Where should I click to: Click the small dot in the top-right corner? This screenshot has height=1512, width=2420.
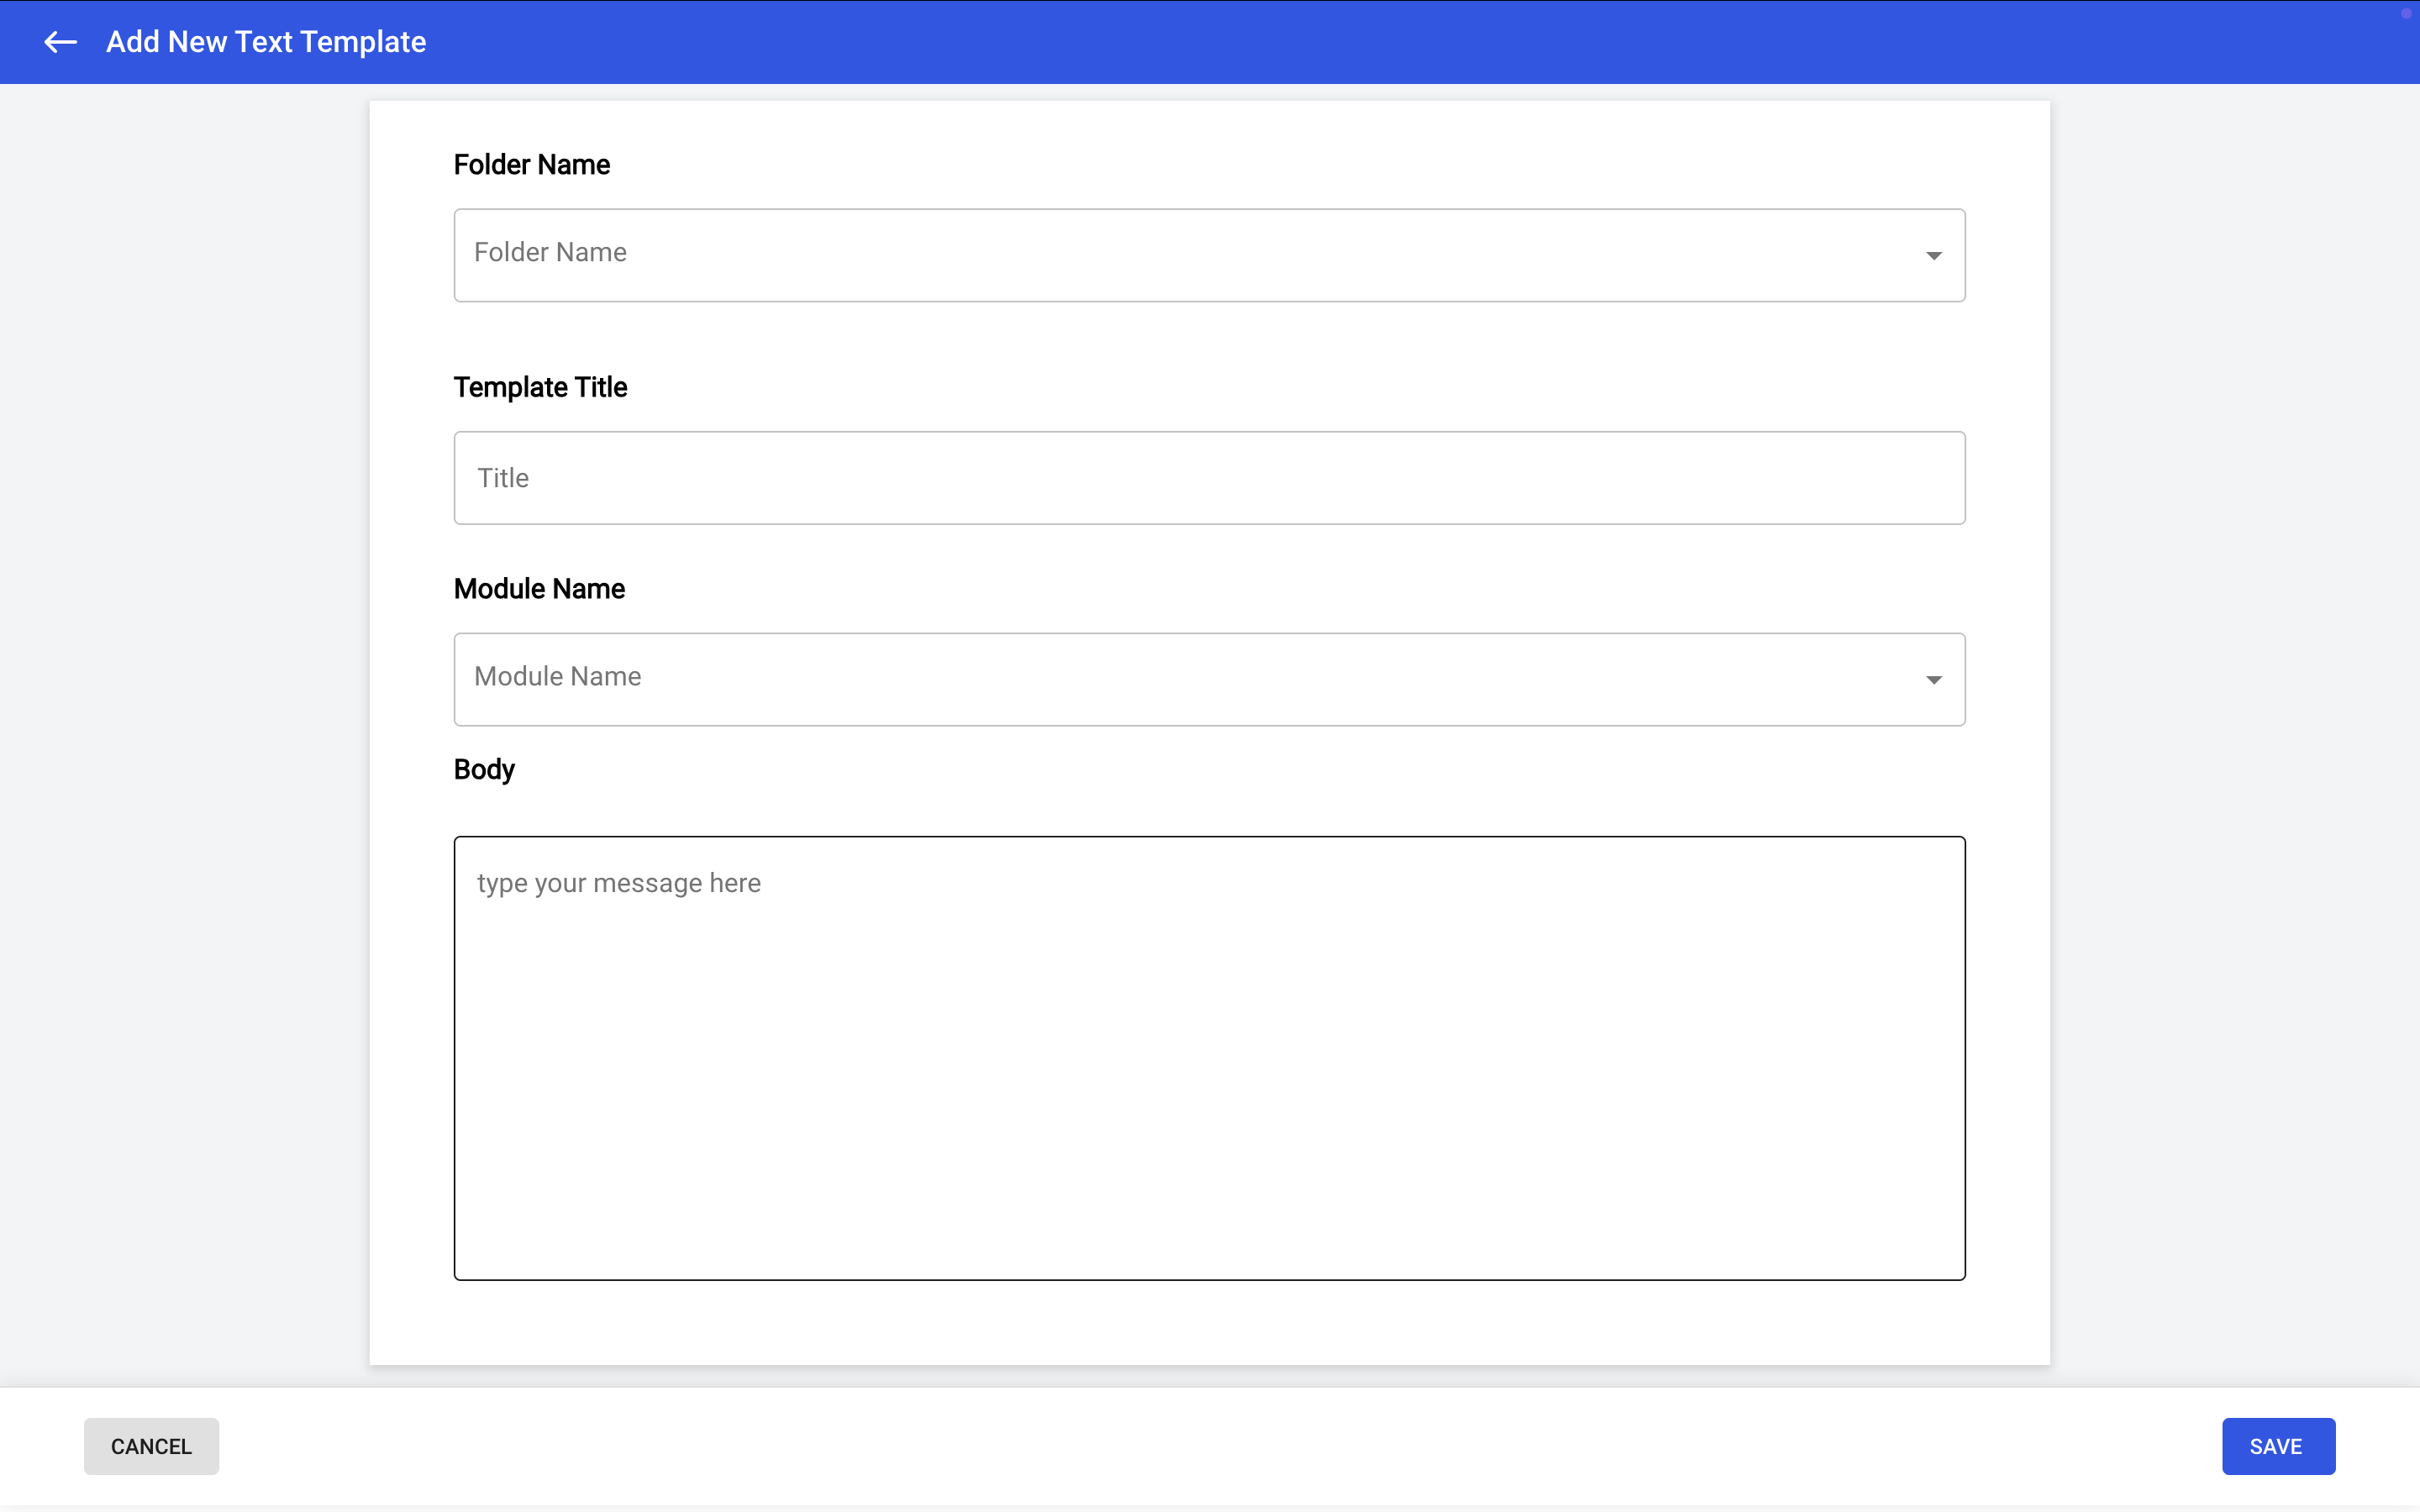tap(2406, 13)
